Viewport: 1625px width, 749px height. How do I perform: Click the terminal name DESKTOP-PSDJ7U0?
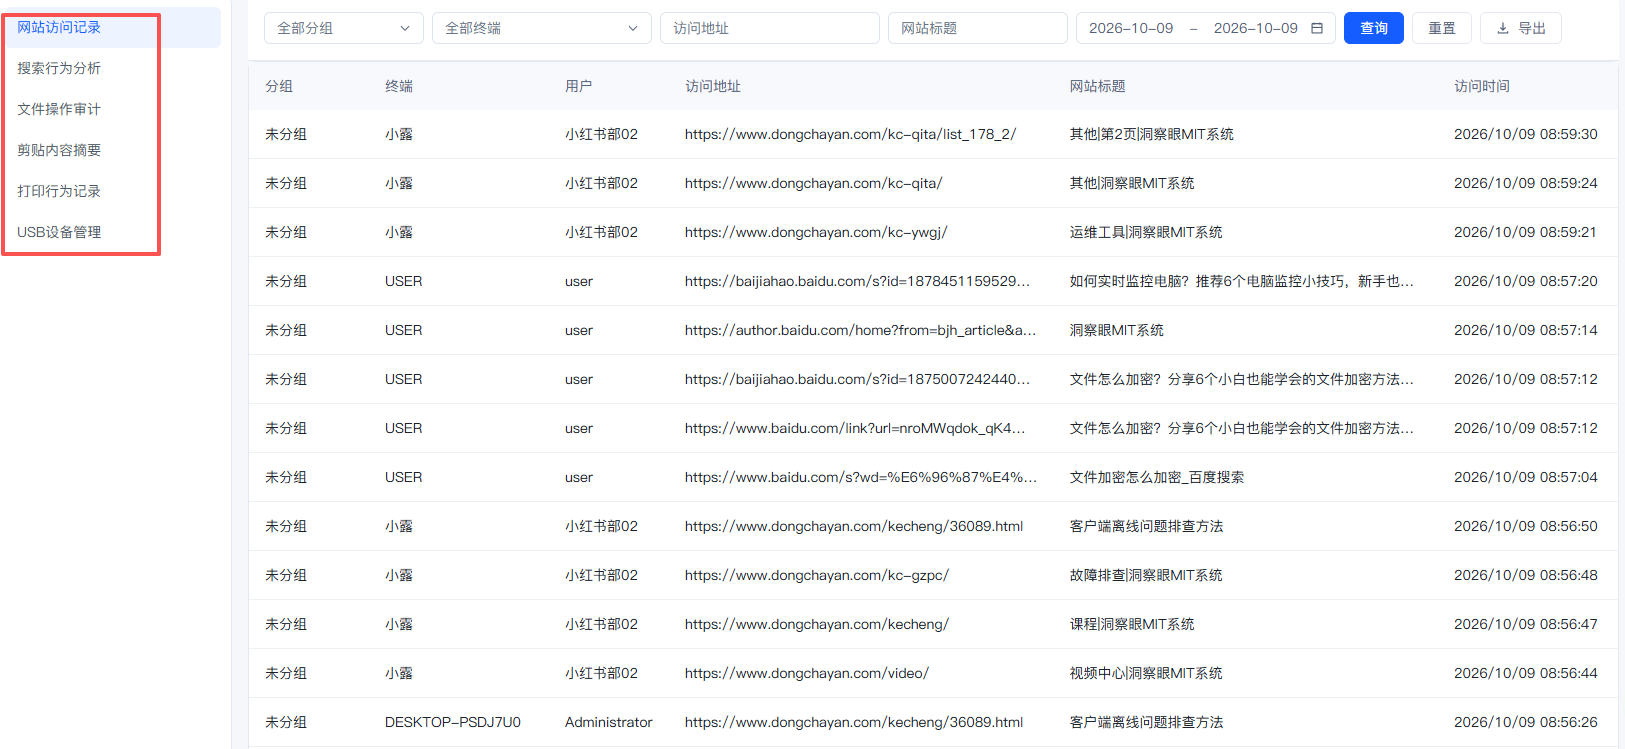pos(453,722)
